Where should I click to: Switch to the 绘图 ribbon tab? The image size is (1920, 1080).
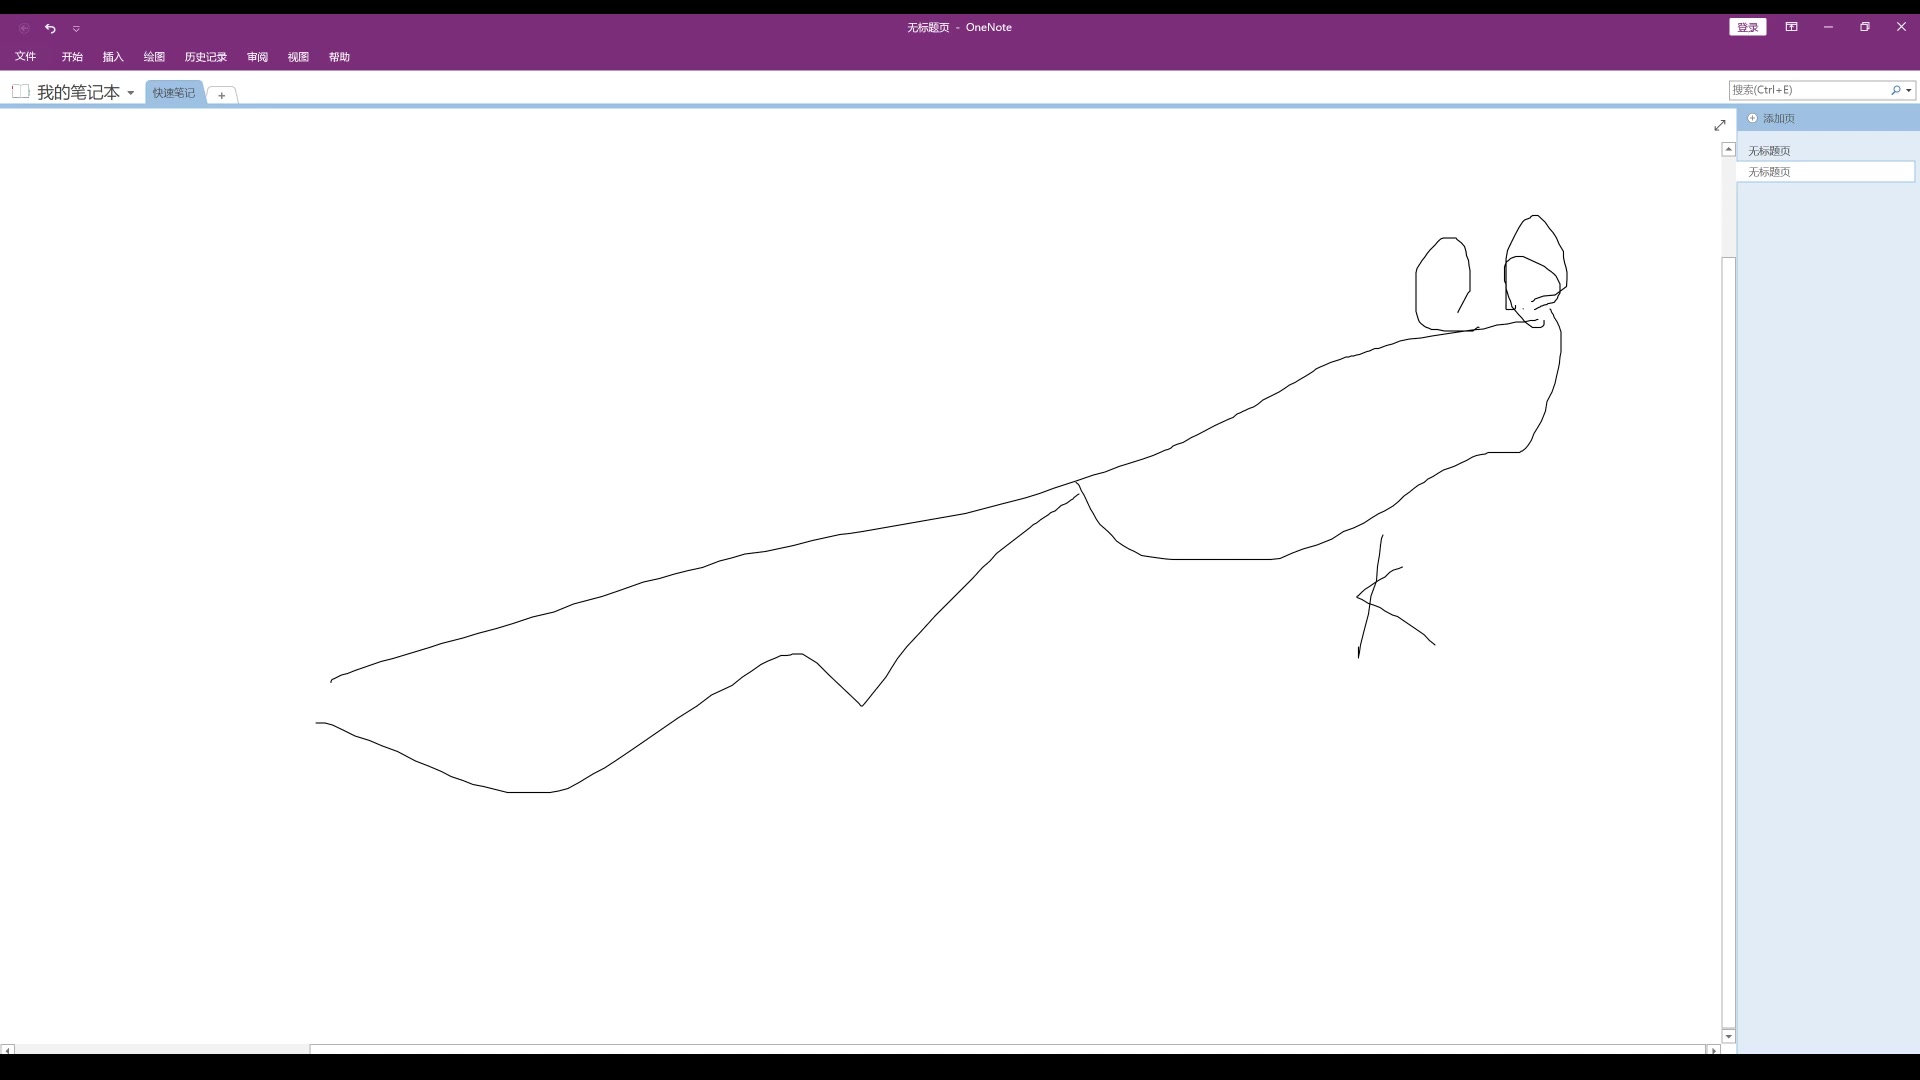coord(154,57)
